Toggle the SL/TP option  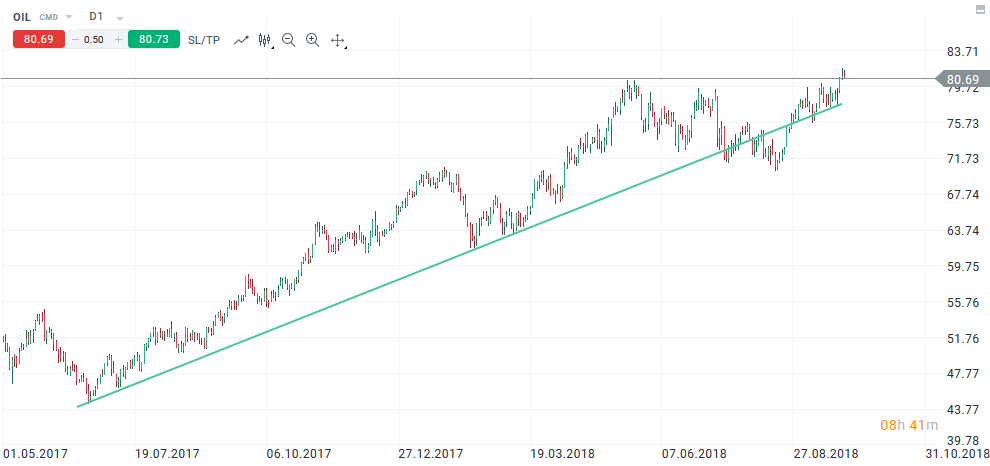204,40
